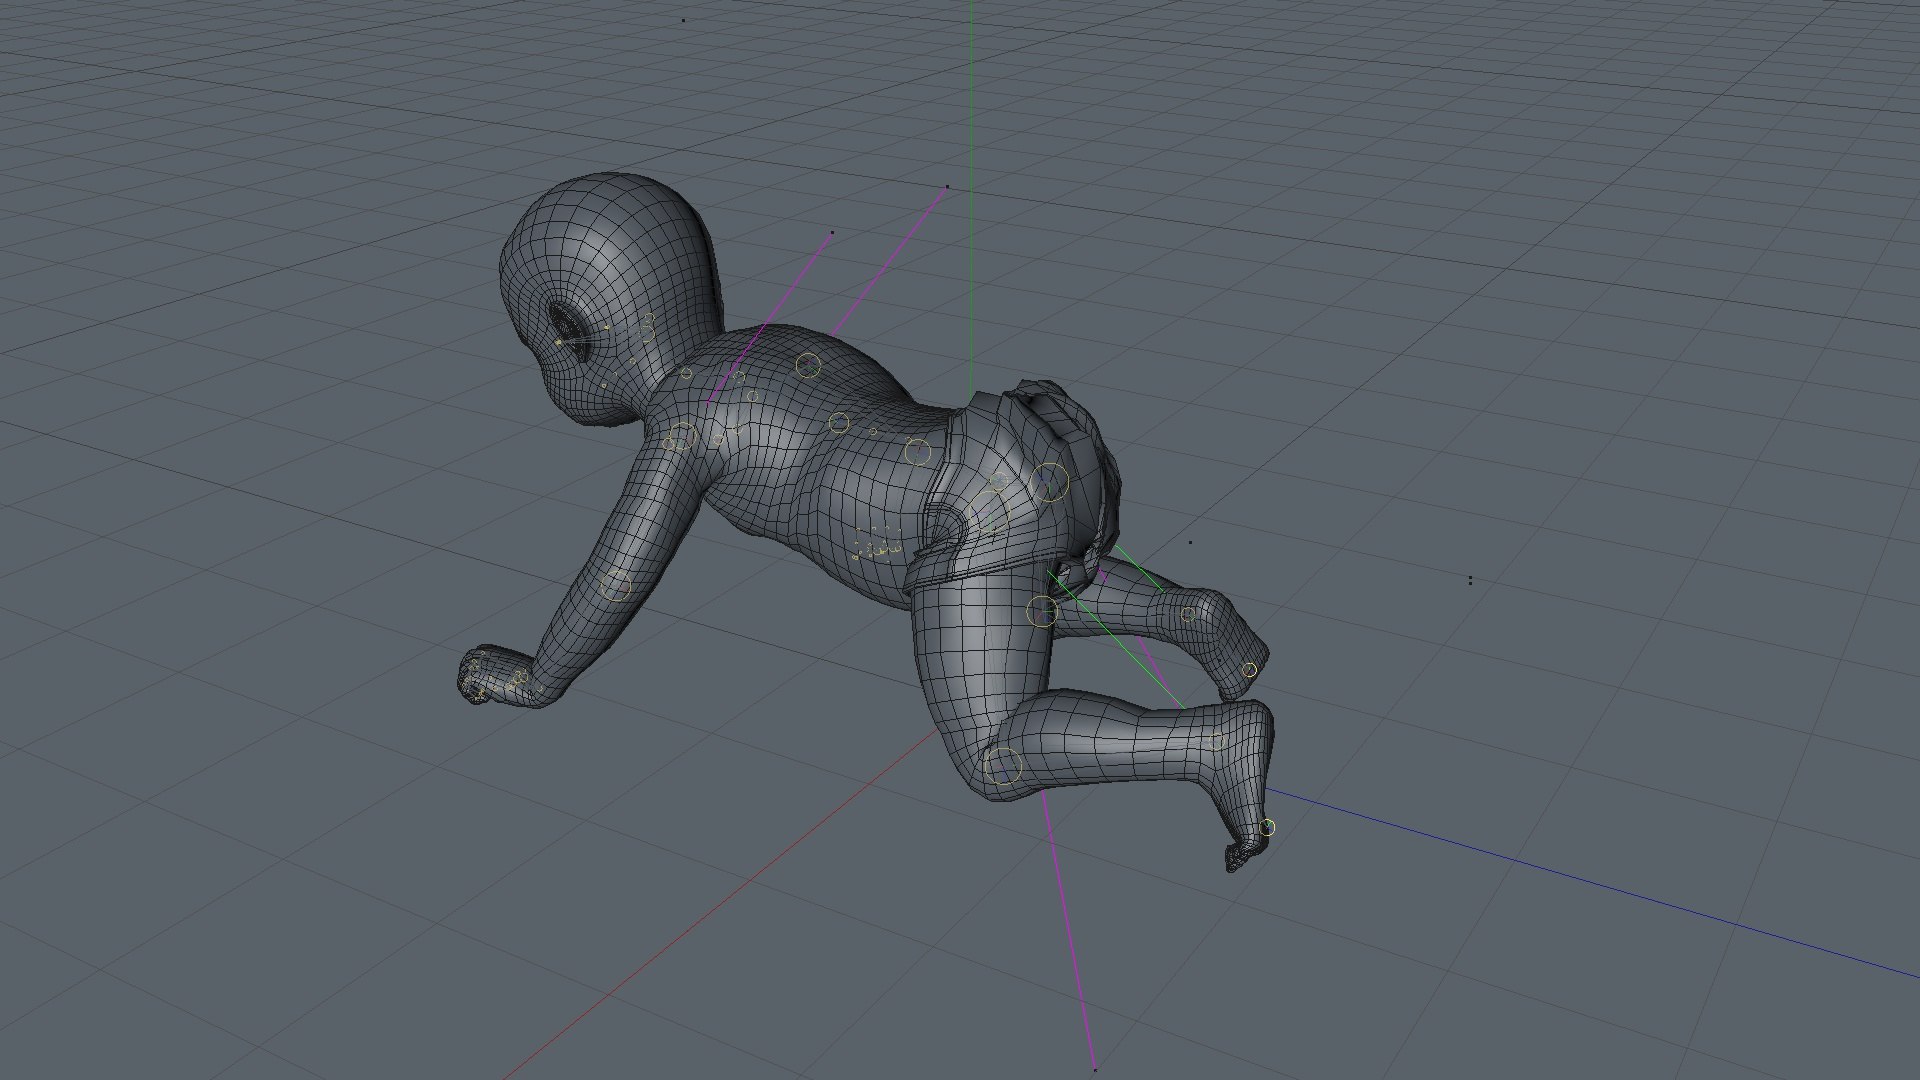Click the joint circle at the far foot's heel
1920x1080 pixels.
tap(1249, 669)
